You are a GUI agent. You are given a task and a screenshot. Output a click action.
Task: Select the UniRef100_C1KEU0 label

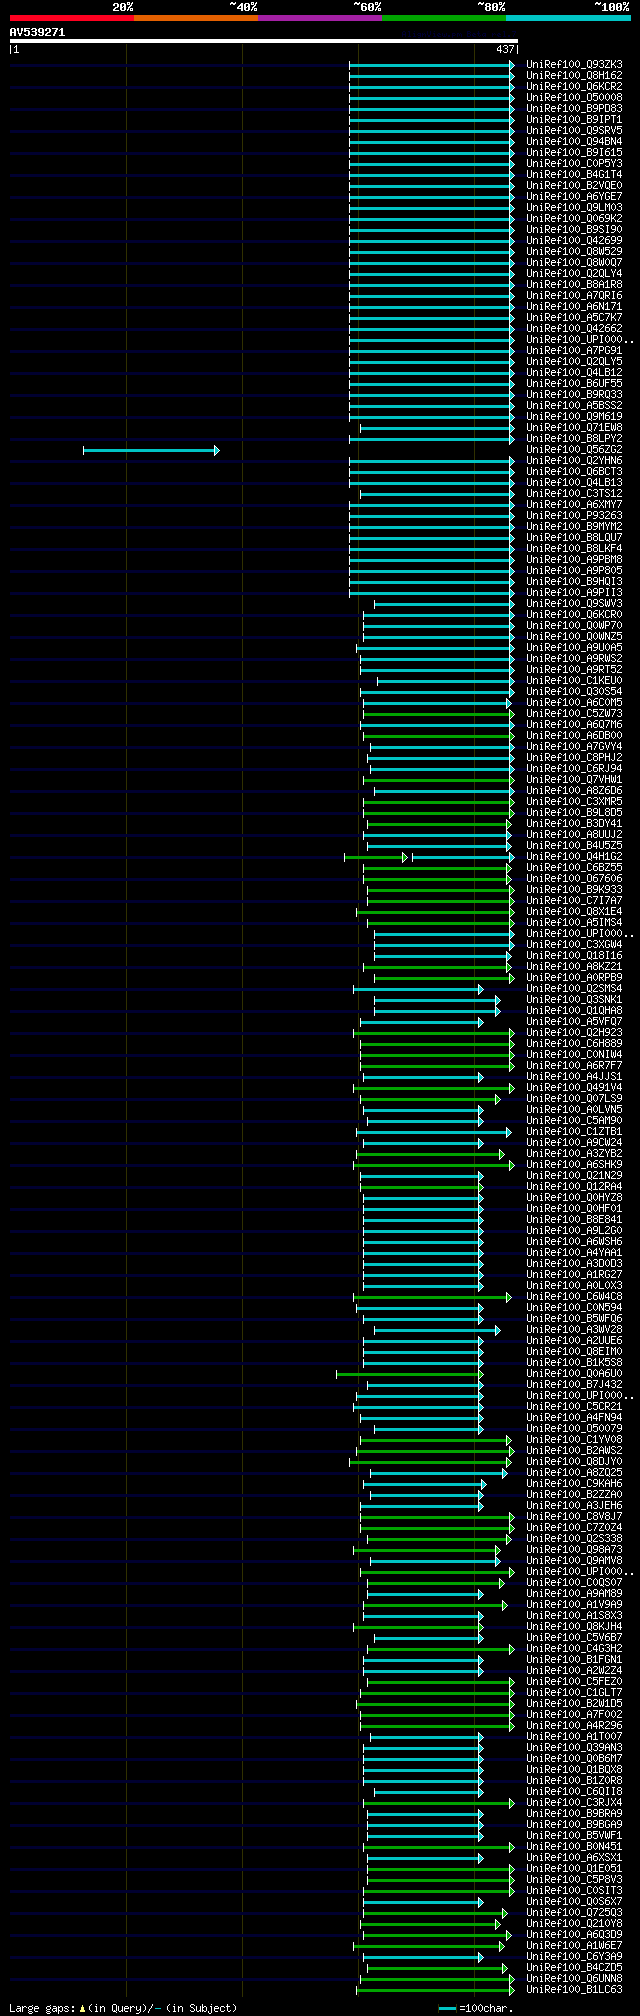[x=574, y=680]
